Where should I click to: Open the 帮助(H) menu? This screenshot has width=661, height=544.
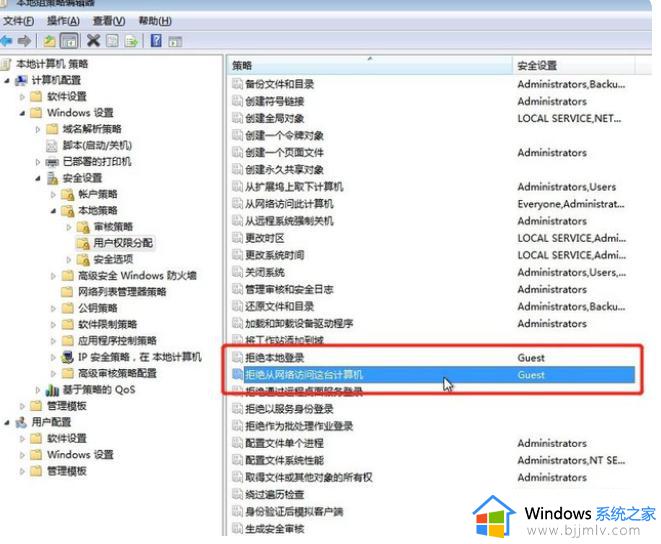[155, 21]
